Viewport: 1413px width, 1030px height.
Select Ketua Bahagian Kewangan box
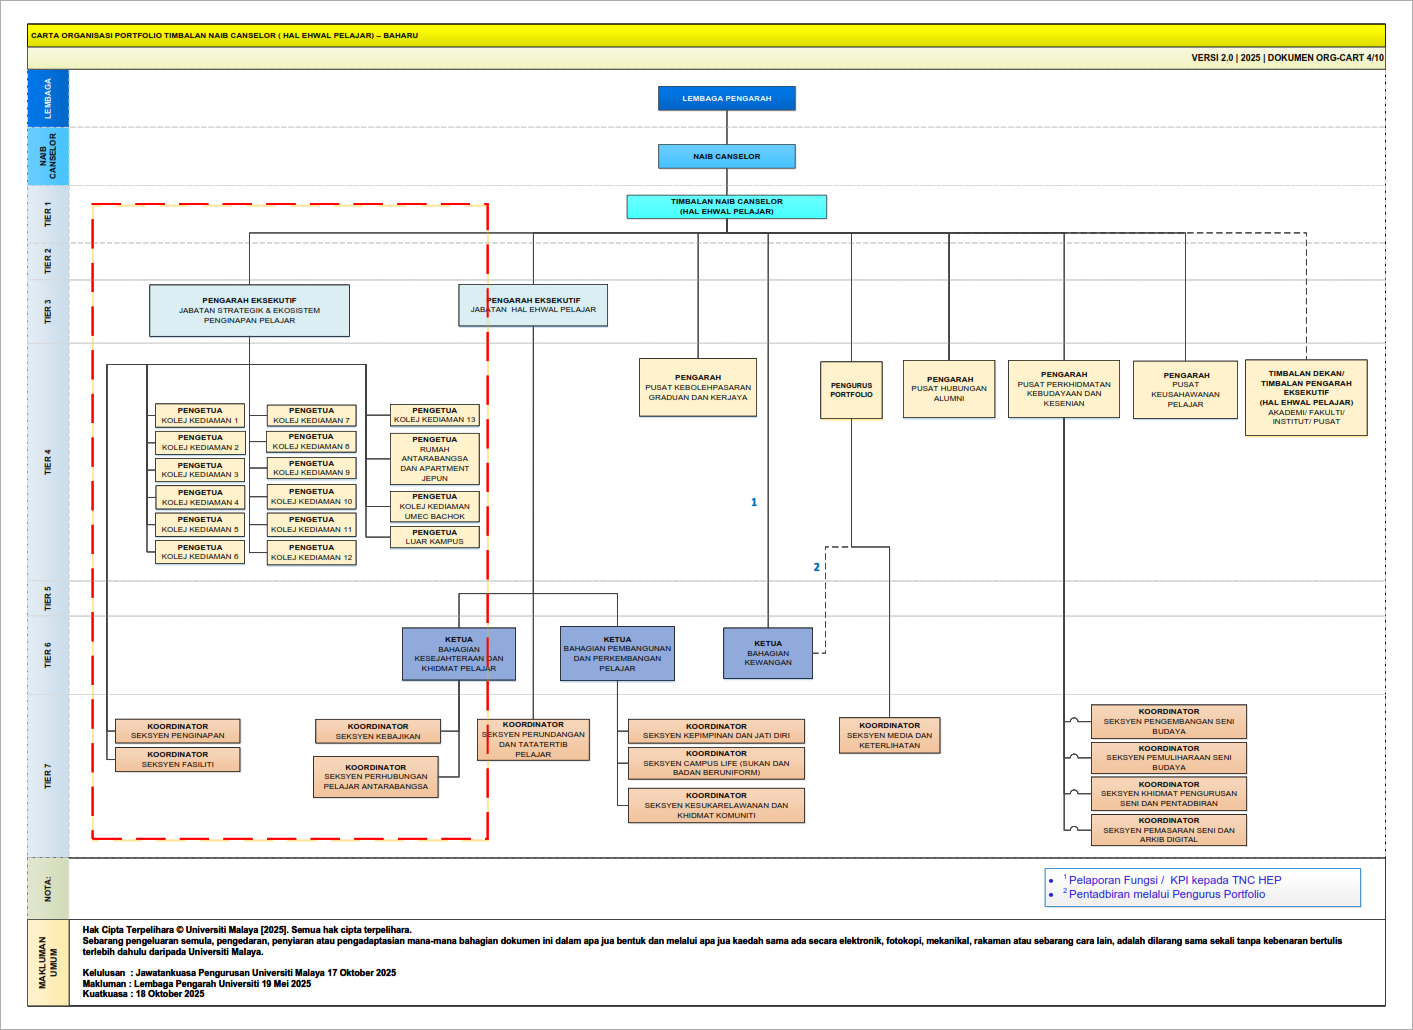pos(768,653)
